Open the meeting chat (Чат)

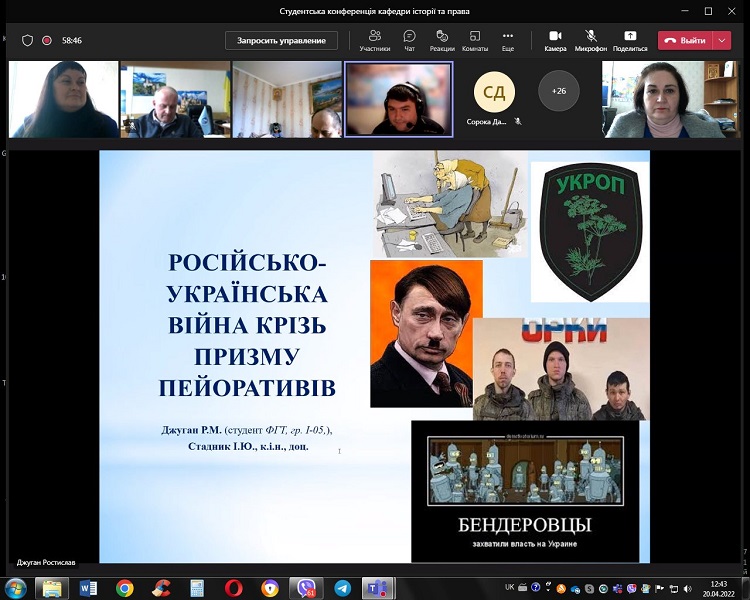click(409, 41)
